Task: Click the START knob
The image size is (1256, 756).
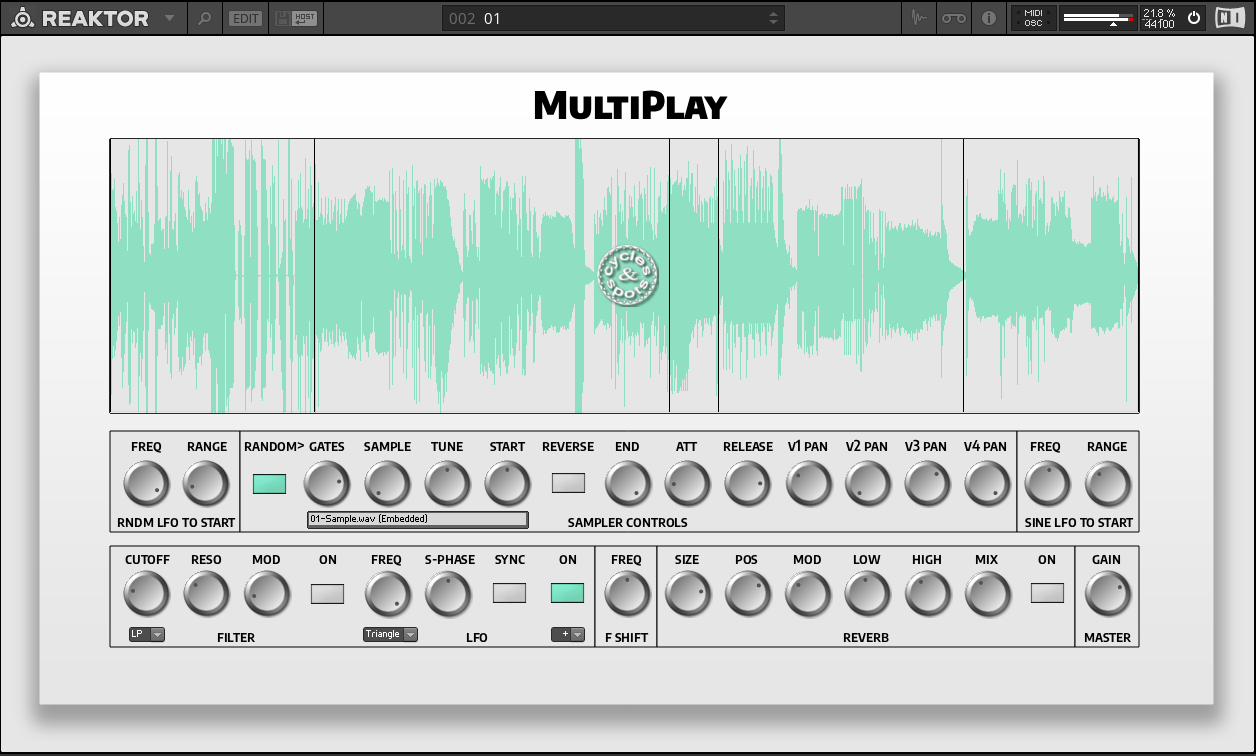Action: click(x=507, y=484)
